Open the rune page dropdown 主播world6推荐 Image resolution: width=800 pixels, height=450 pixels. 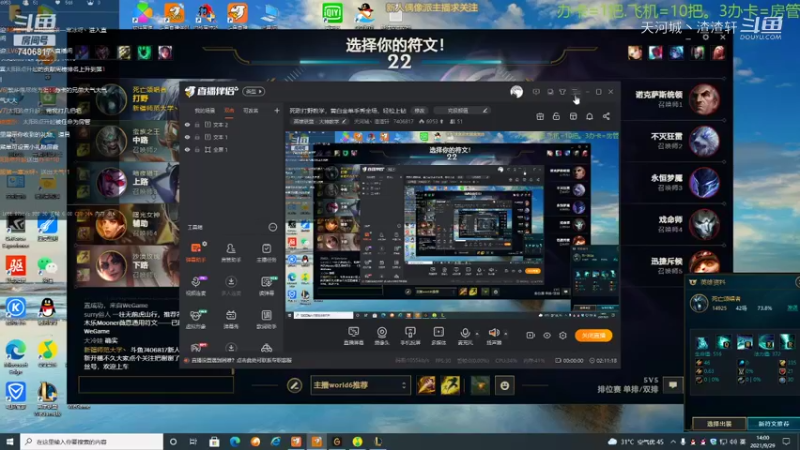pos(360,385)
